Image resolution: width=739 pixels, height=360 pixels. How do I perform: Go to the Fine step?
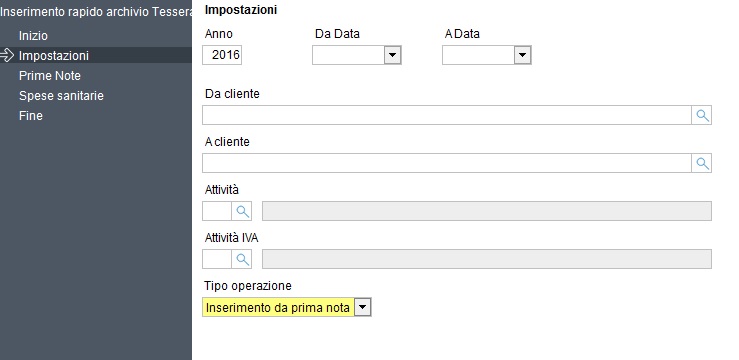click(31, 115)
